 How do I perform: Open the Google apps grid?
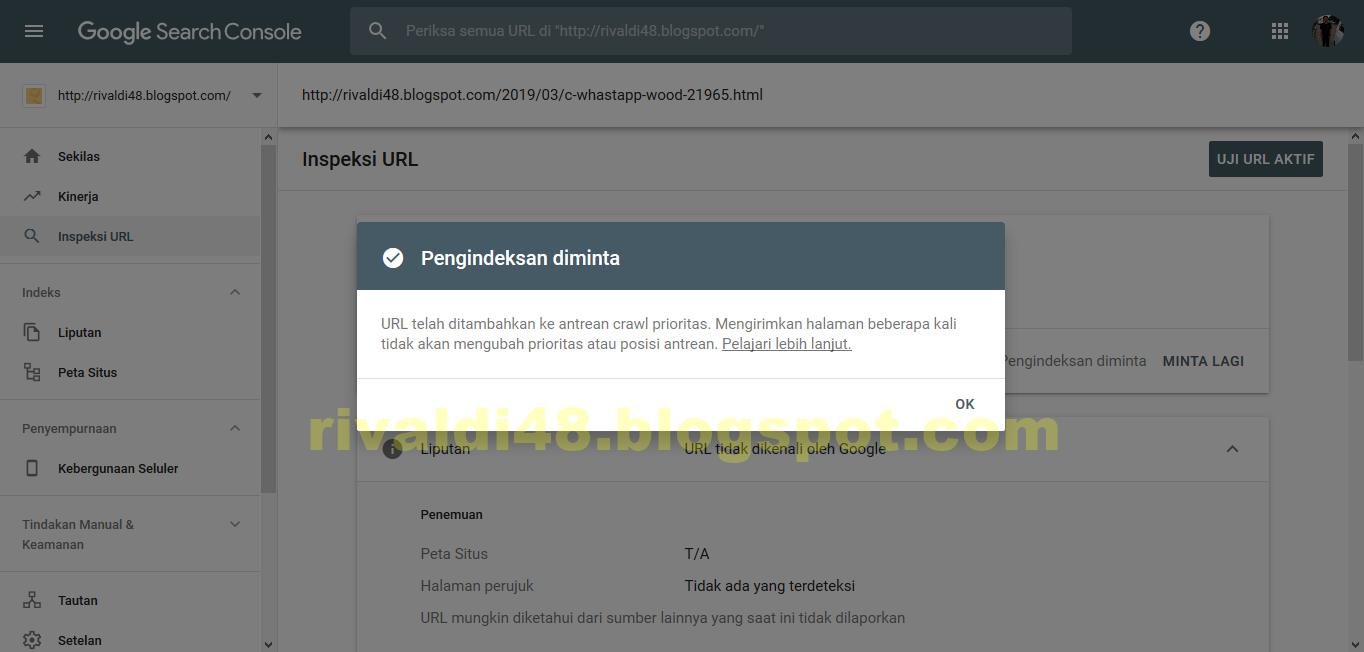[x=1279, y=30]
